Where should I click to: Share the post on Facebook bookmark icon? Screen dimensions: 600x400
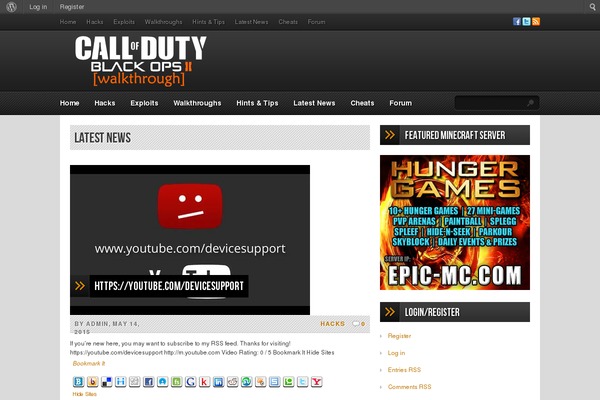coord(148,382)
